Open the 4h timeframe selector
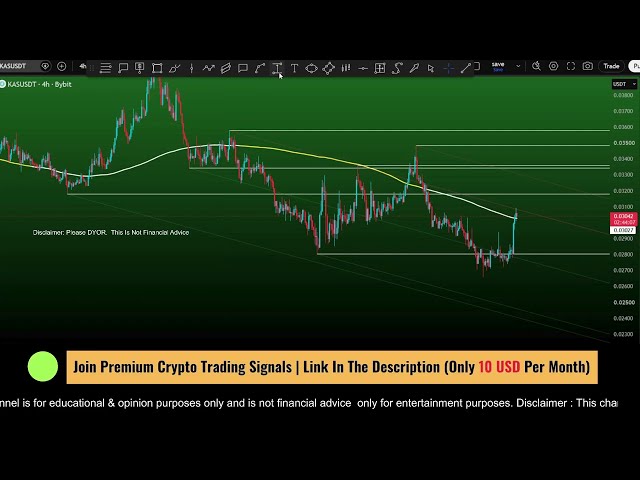 [83, 66]
